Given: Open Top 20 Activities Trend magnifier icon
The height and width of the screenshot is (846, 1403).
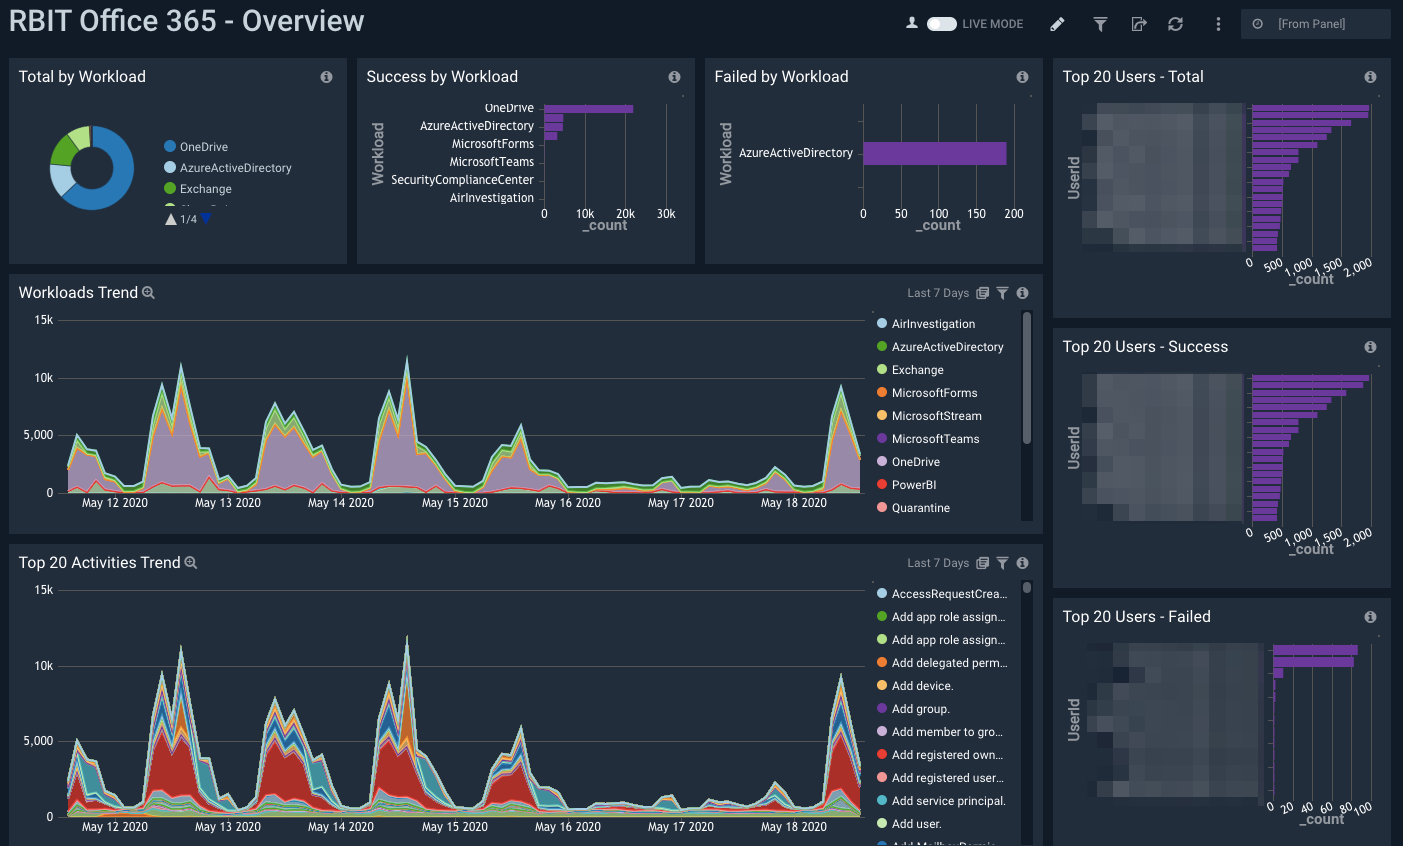Looking at the screenshot, I should click(x=191, y=563).
